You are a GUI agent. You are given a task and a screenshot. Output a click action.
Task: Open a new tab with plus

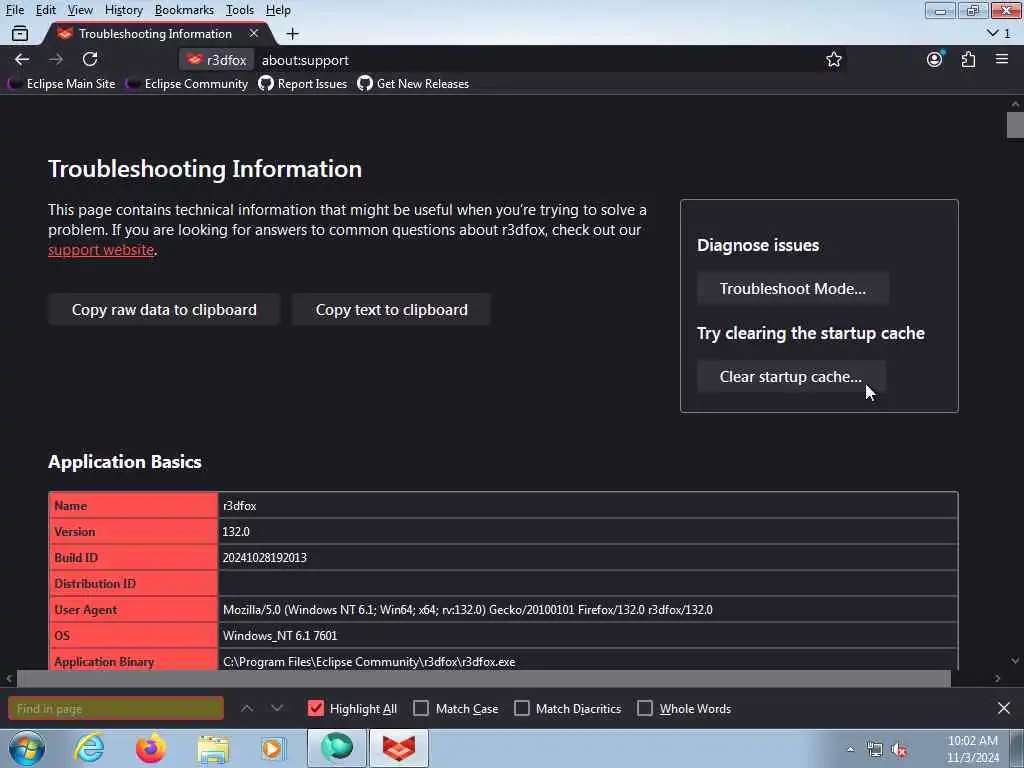click(293, 33)
